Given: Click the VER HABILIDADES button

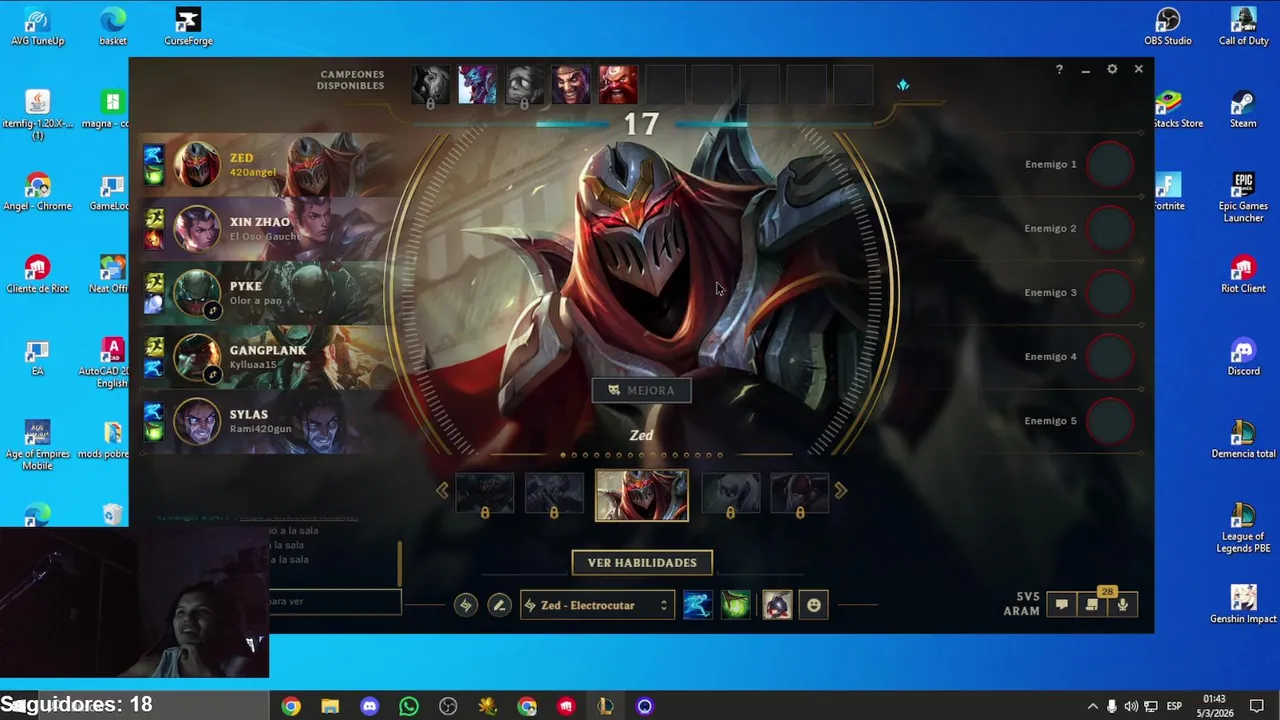Looking at the screenshot, I should (642, 563).
